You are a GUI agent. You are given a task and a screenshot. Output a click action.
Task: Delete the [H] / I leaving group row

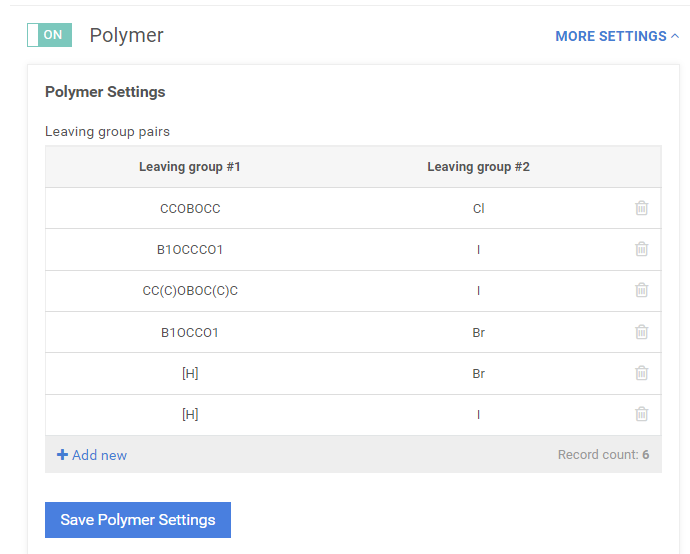(x=641, y=414)
